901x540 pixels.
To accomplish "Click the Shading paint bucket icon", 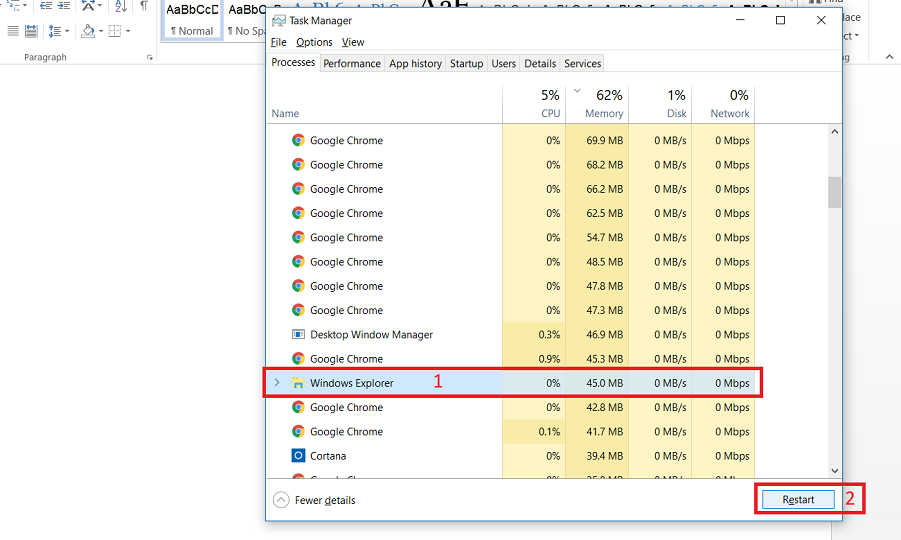I will pyautogui.click(x=87, y=30).
